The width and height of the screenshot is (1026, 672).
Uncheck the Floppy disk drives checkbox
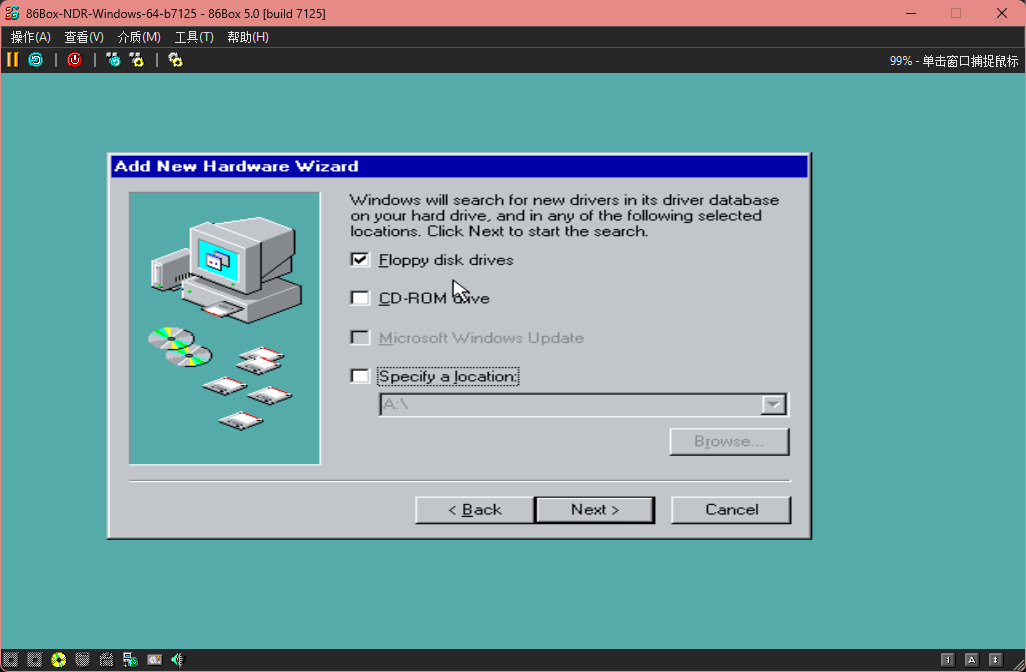(360, 260)
